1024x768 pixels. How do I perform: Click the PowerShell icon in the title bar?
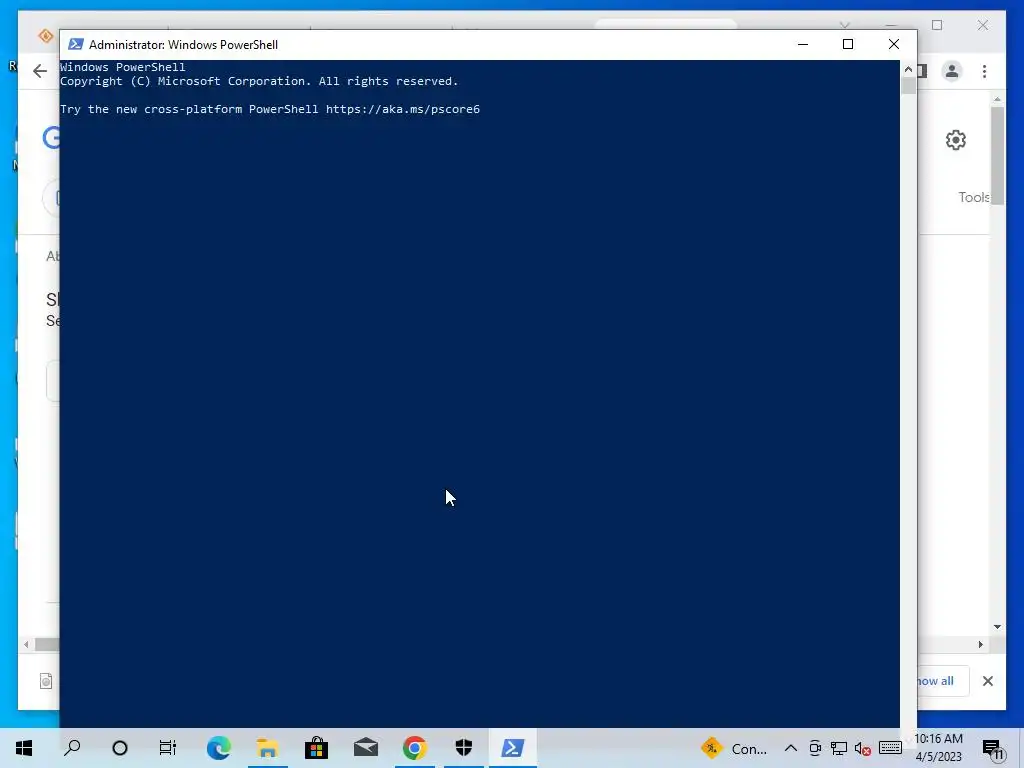(76, 44)
